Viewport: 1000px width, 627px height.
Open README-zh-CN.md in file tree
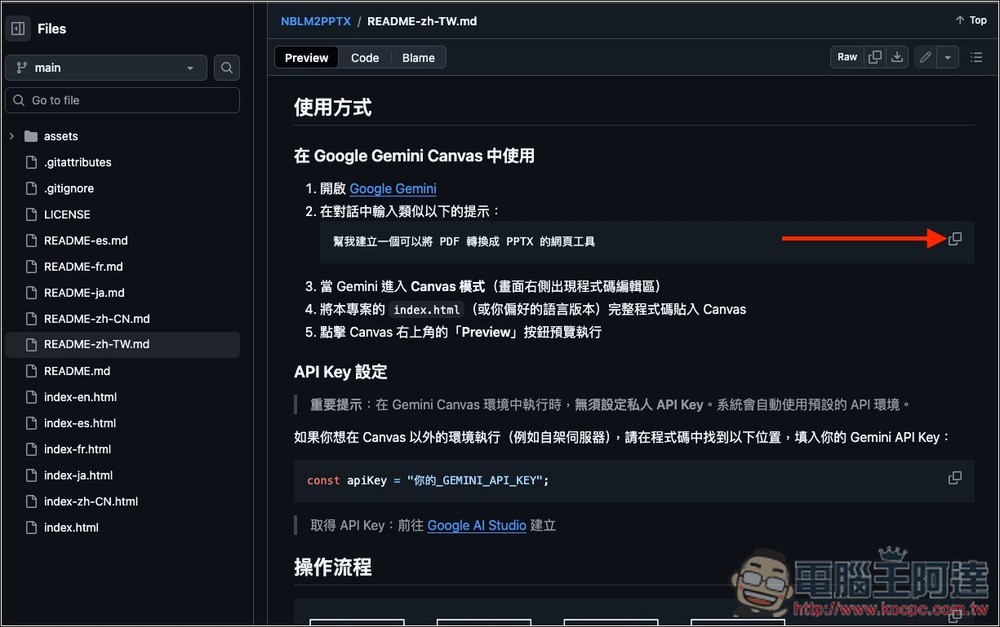click(x=96, y=318)
